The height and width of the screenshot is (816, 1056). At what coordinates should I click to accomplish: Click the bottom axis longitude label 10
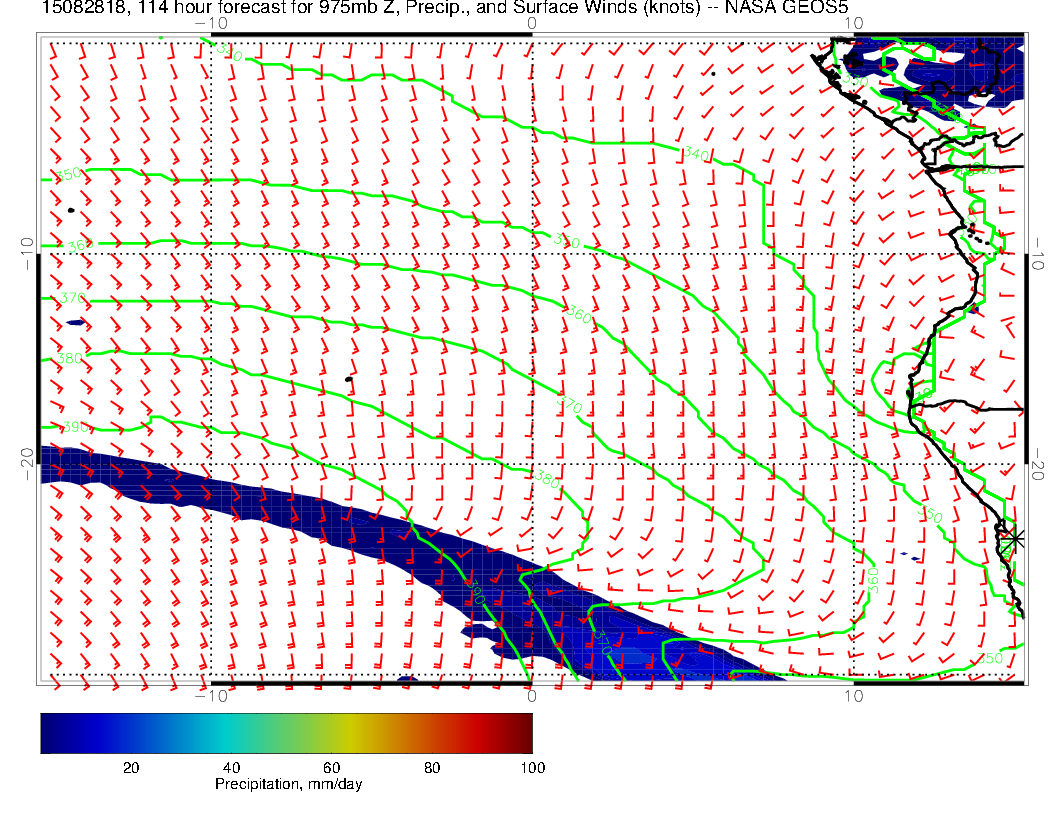(853, 695)
